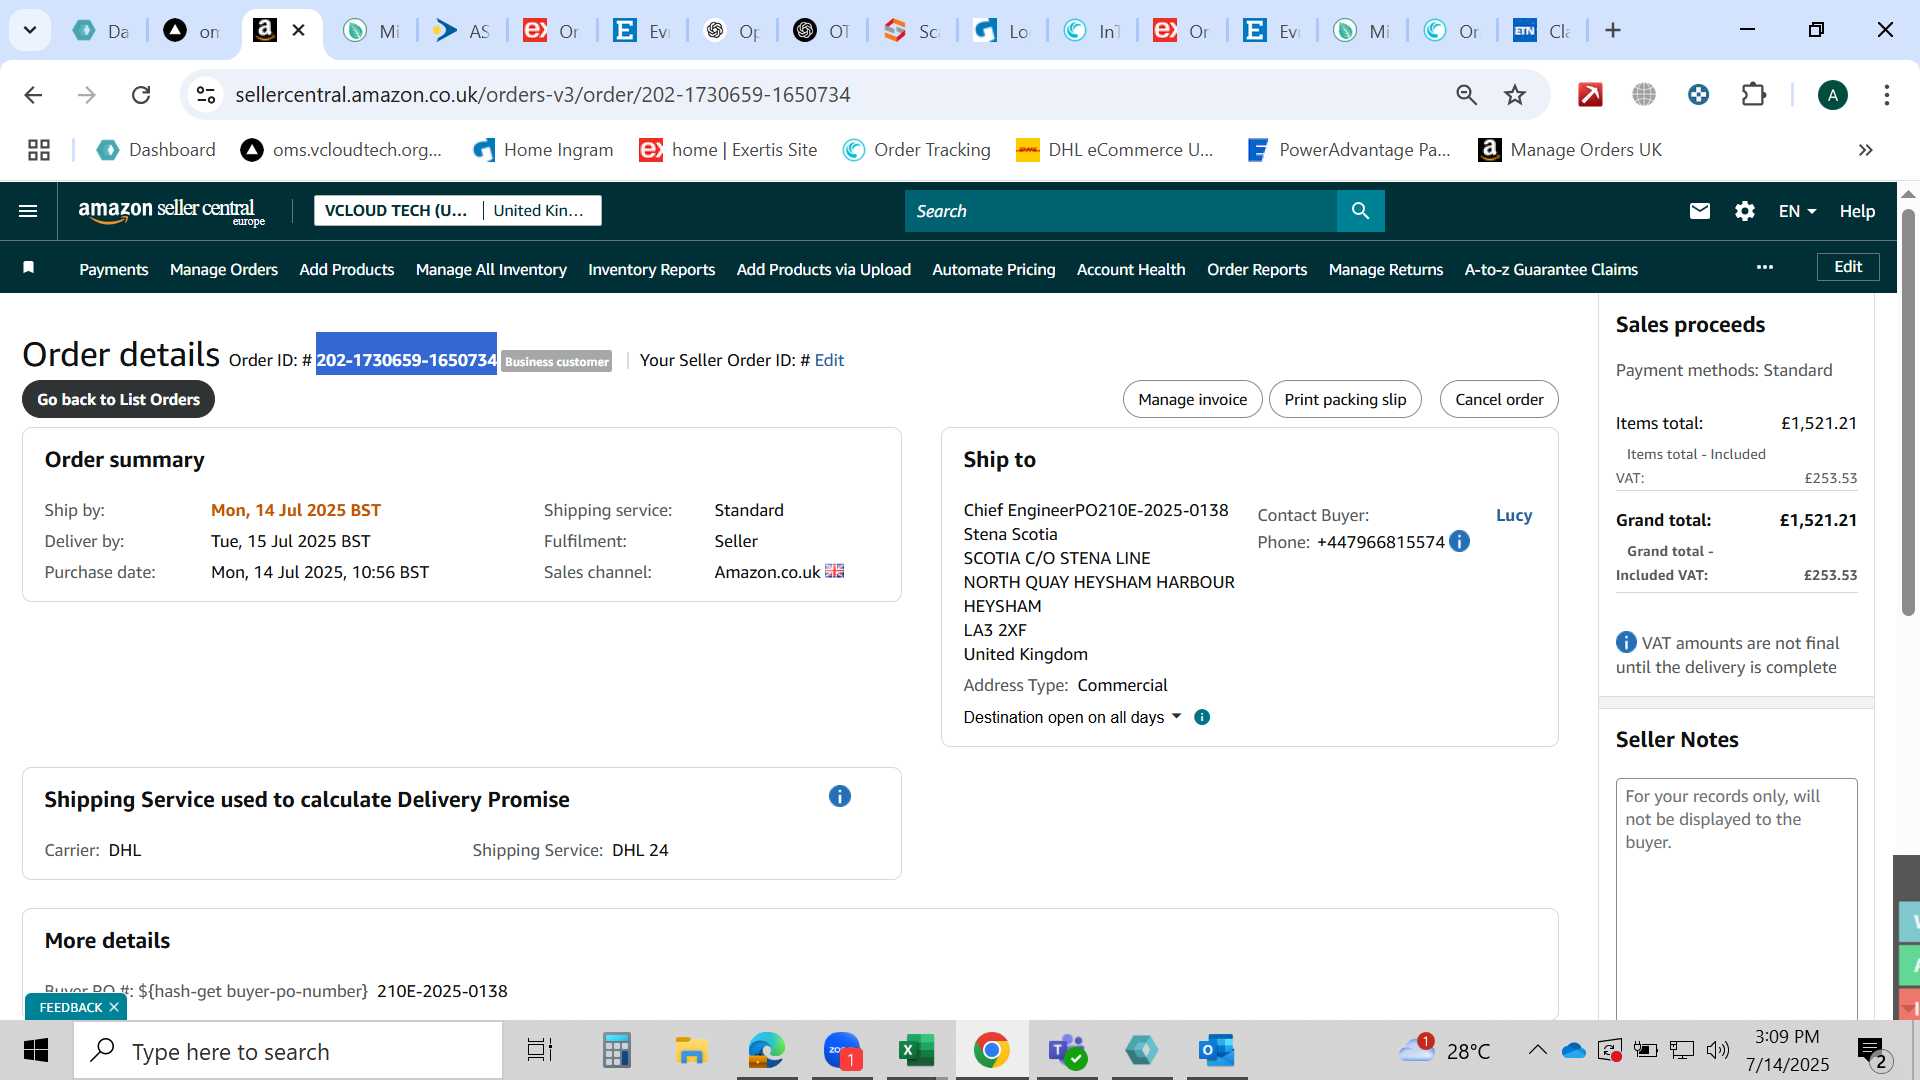This screenshot has width=1920, height=1080.
Task: Open the United Kingdom marketplace switcher
Action: [x=541, y=210]
